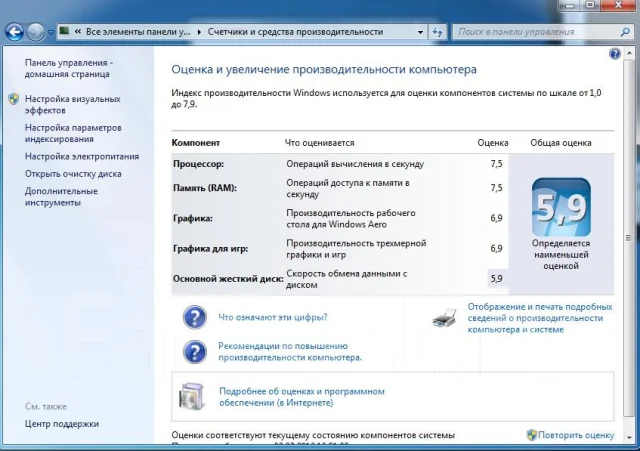Open 'Рекомендации по повышению производительности' link
The height and width of the screenshot is (451, 640).
tap(290, 351)
